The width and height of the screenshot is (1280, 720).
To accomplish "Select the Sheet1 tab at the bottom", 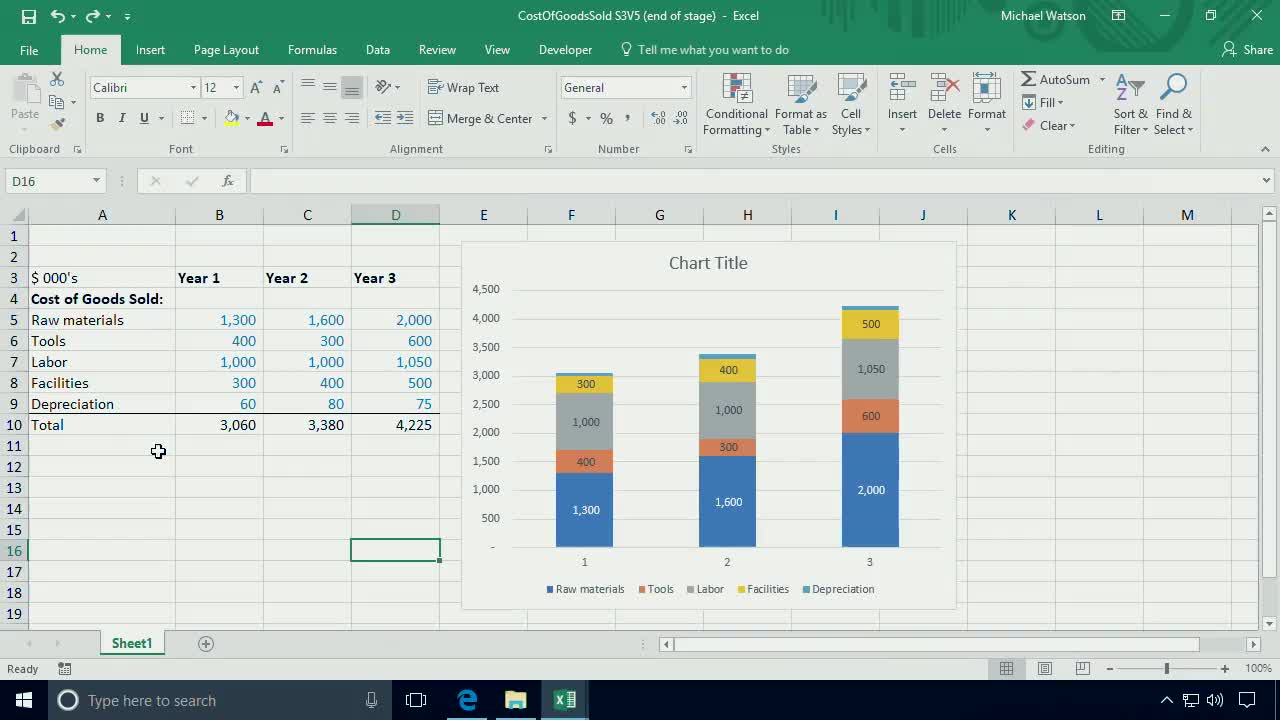I will point(131,643).
